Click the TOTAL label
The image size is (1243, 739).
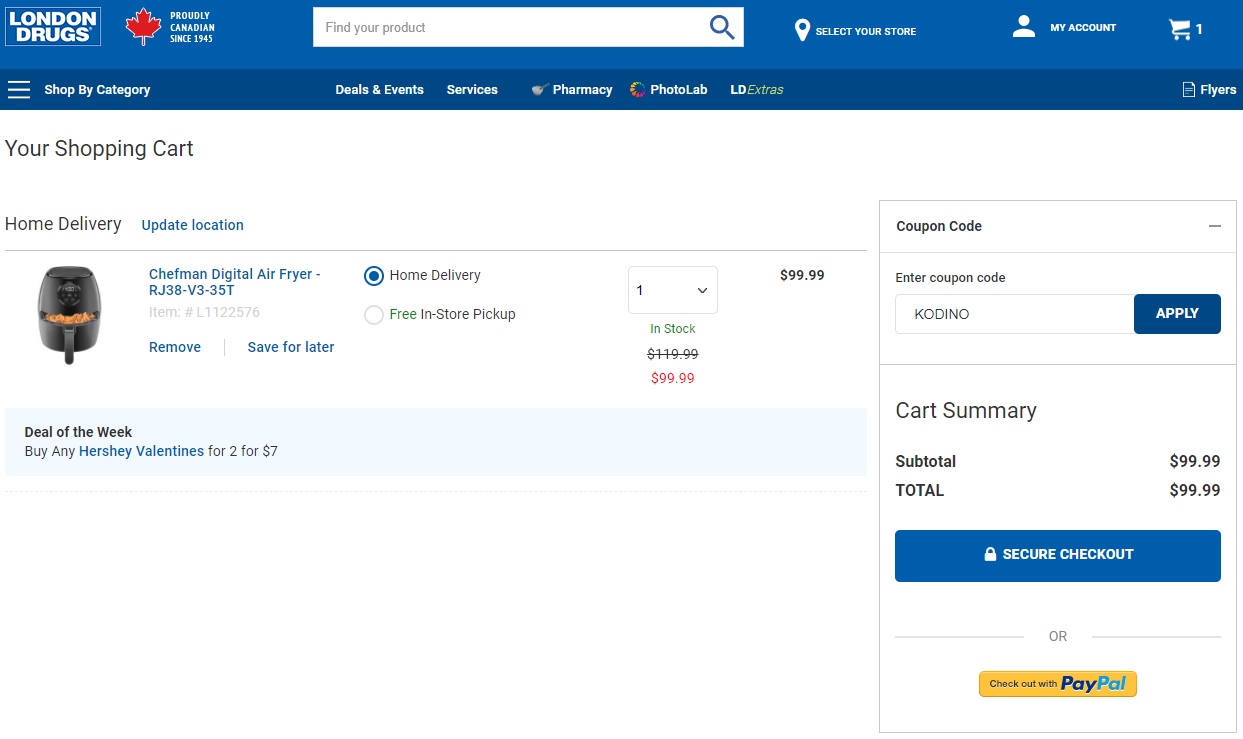[x=920, y=490]
